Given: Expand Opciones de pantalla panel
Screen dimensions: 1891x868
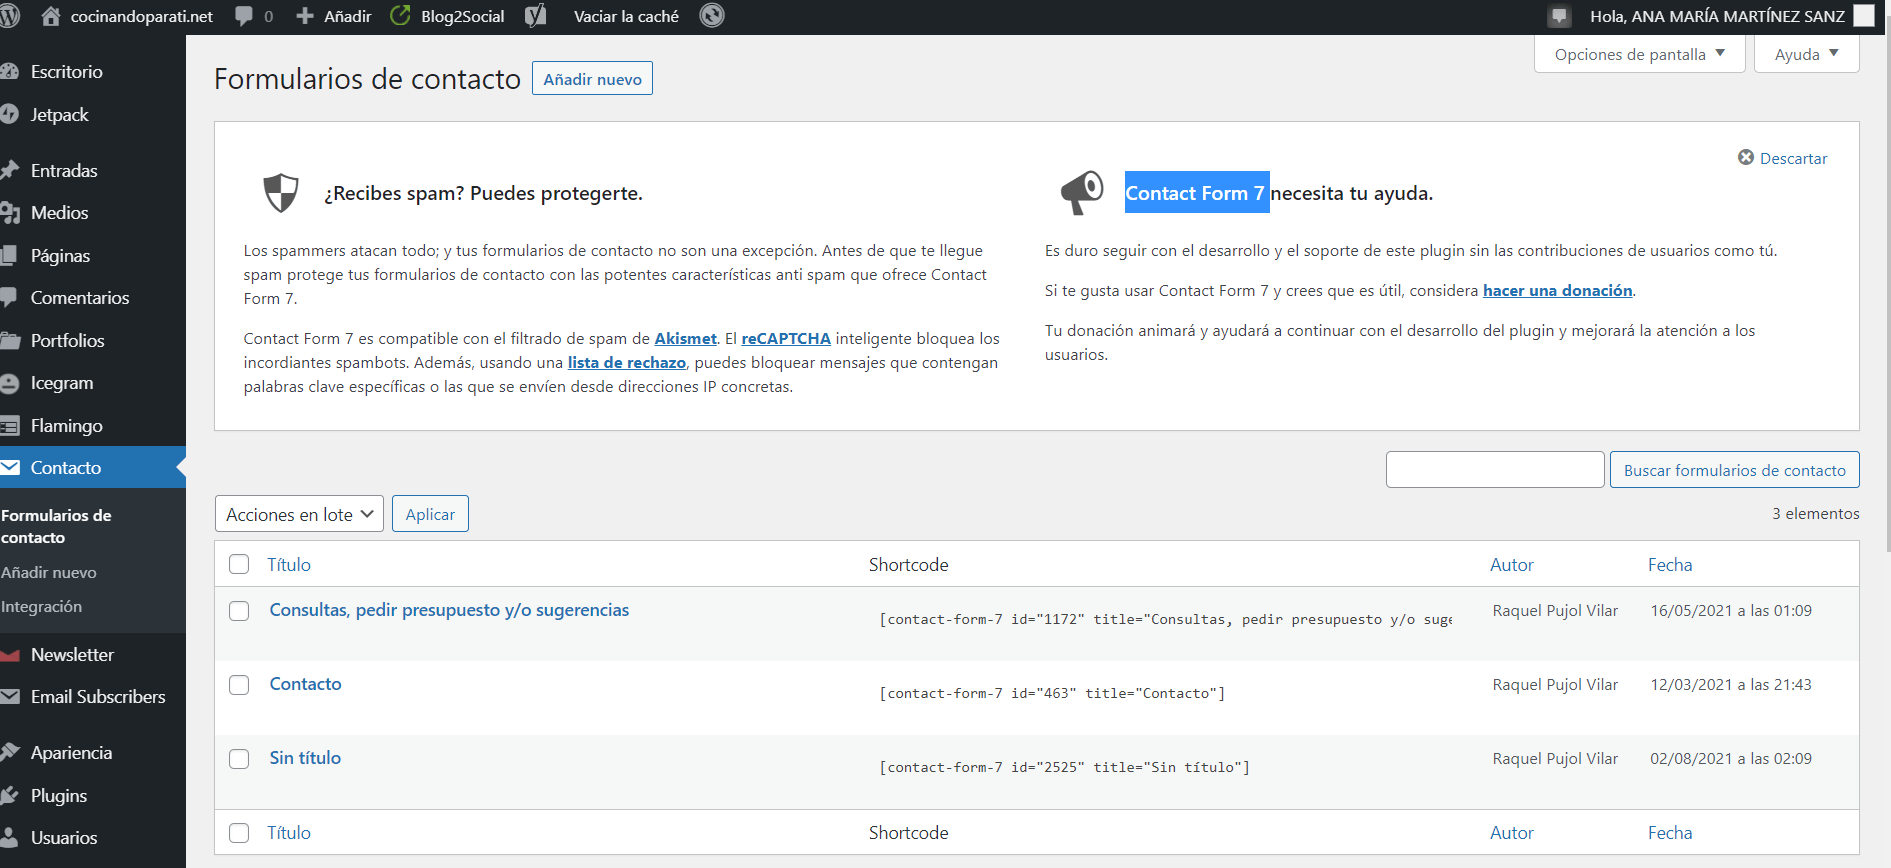Looking at the screenshot, I should pos(1640,54).
